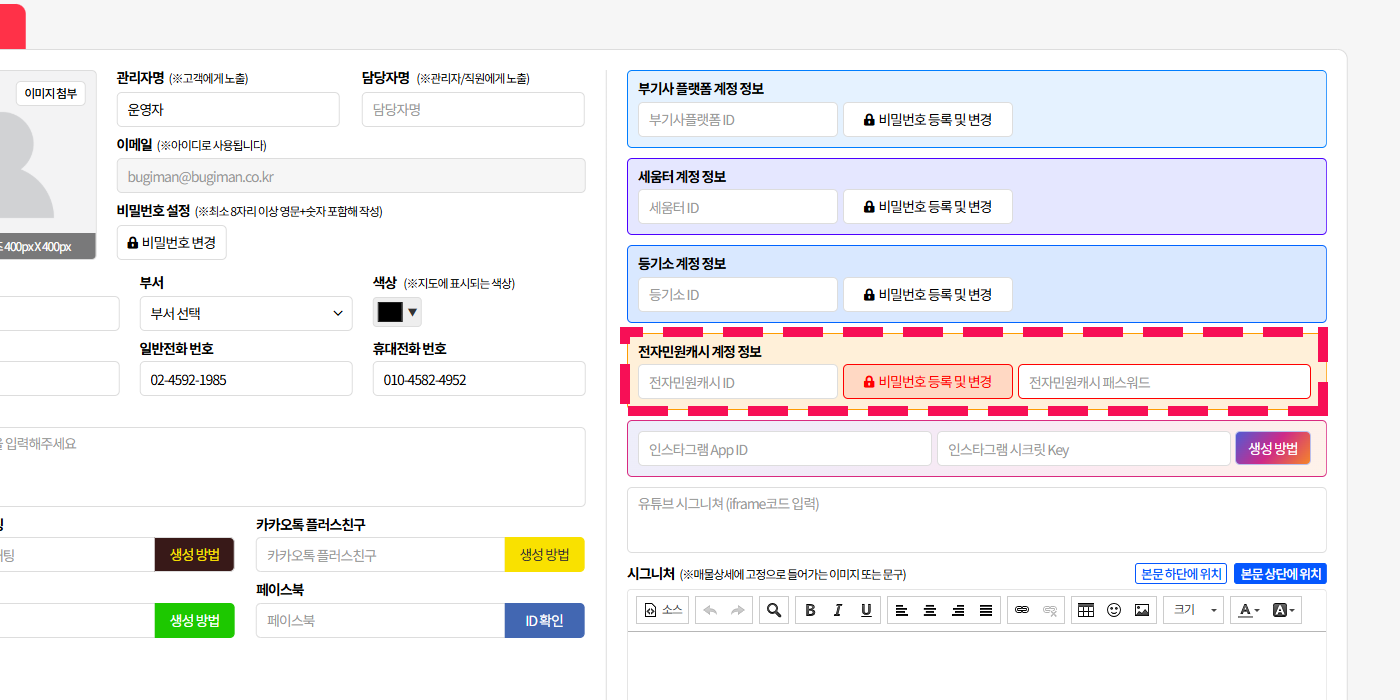
Task: Click the find magnifier icon in editor
Action: [773, 610]
